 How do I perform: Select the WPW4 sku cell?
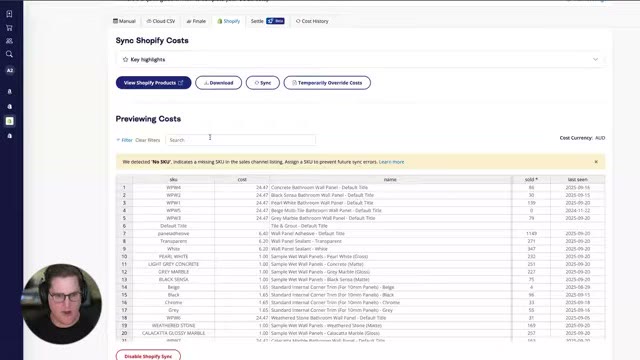[x=173, y=187]
